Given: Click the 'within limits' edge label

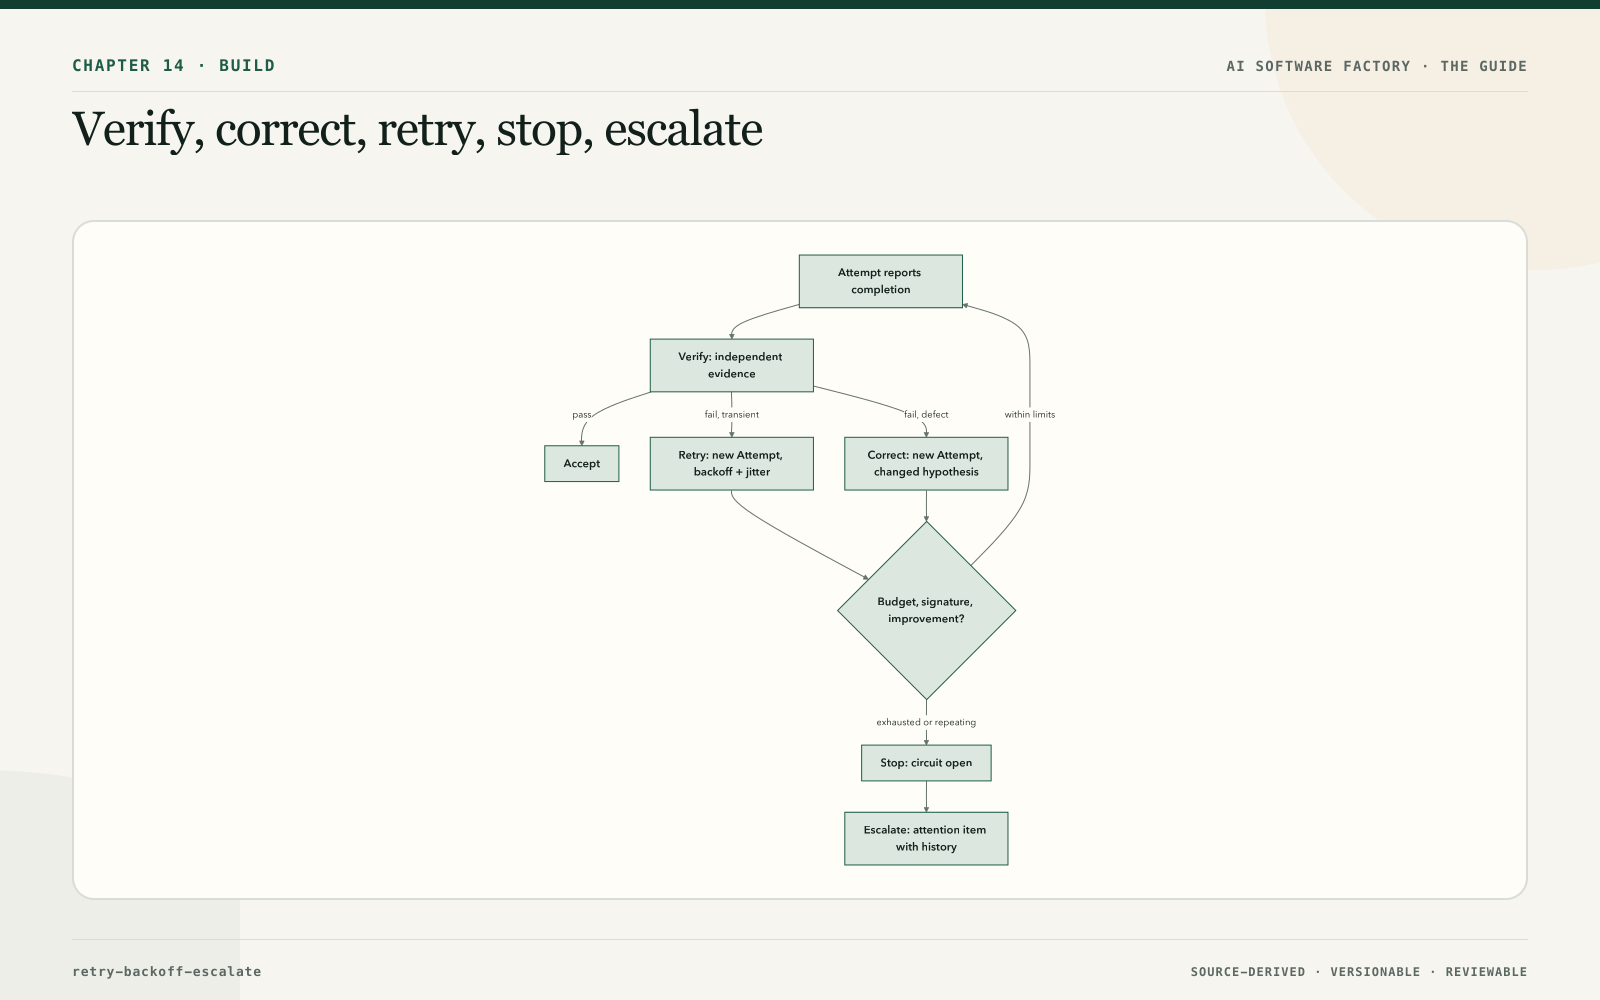Looking at the screenshot, I should click(1030, 415).
